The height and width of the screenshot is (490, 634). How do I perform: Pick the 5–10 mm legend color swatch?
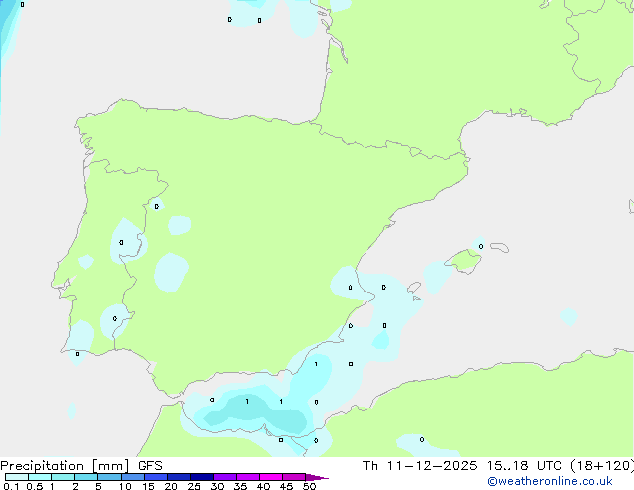tap(109, 477)
